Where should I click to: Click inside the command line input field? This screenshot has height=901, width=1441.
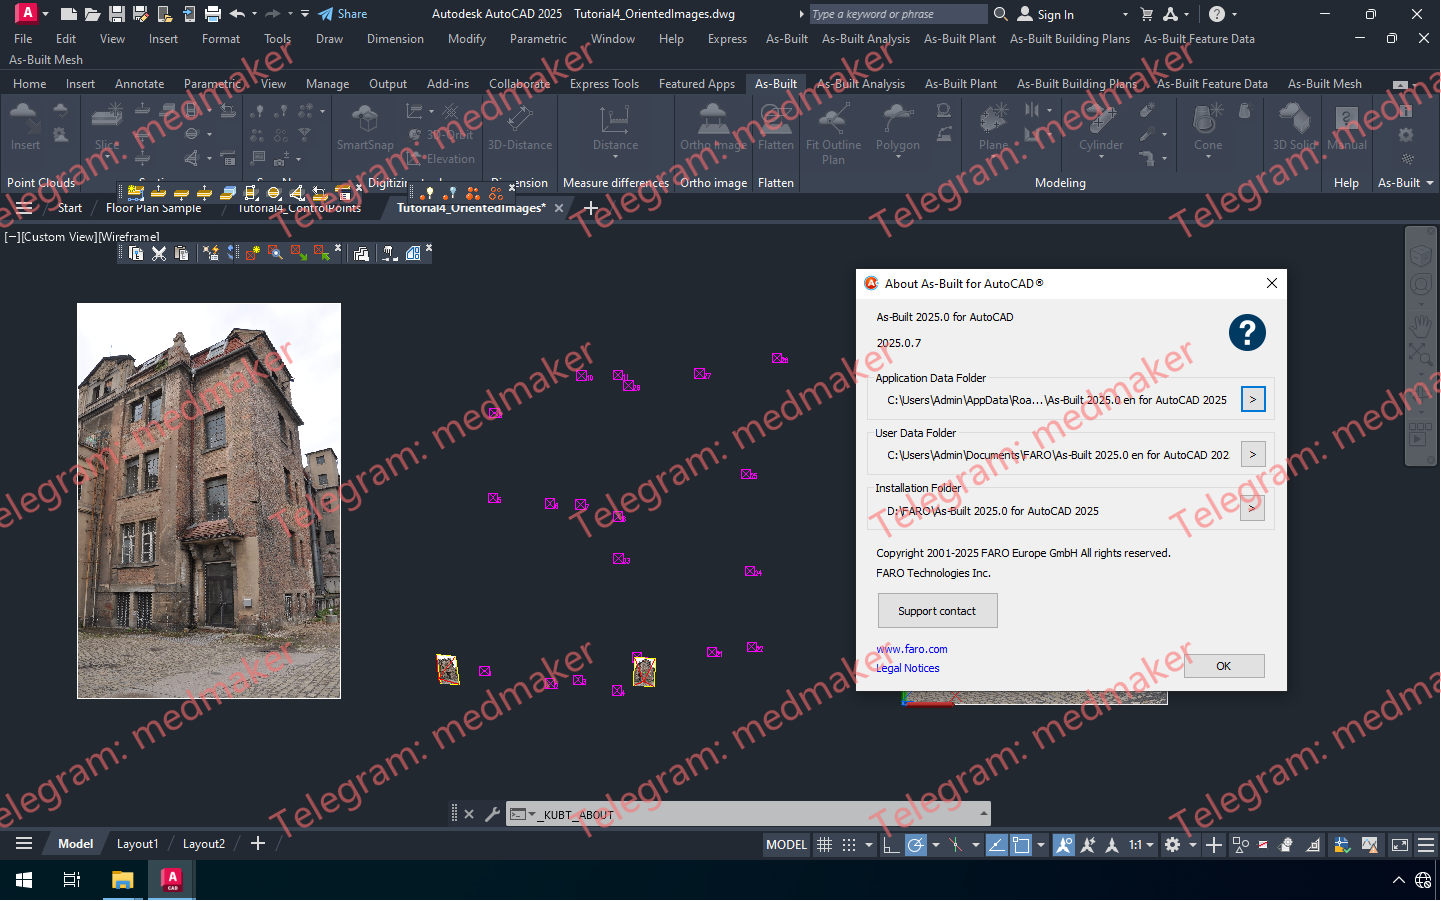700,814
